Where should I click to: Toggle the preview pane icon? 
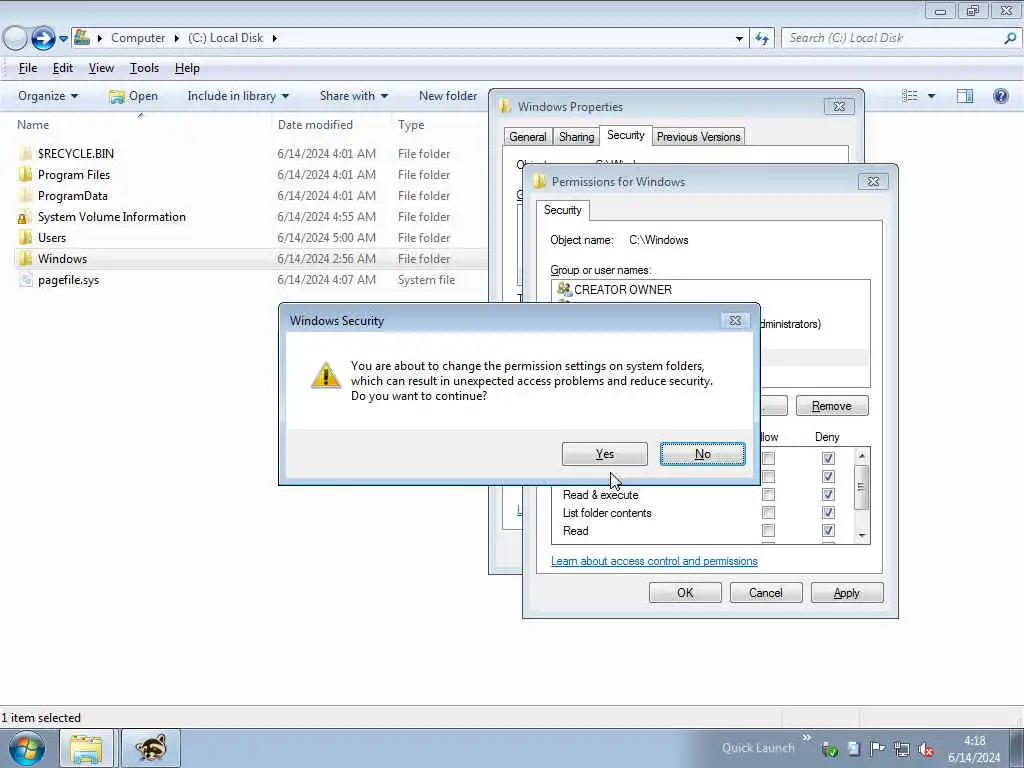[965, 96]
